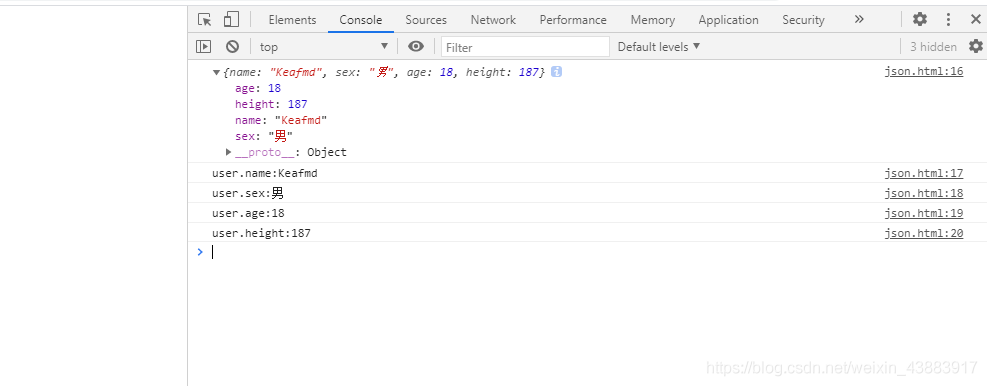The image size is (987, 386).
Task: Expand the __proto__ Object entry
Action: pyautogui.click(x=228, y=152)
